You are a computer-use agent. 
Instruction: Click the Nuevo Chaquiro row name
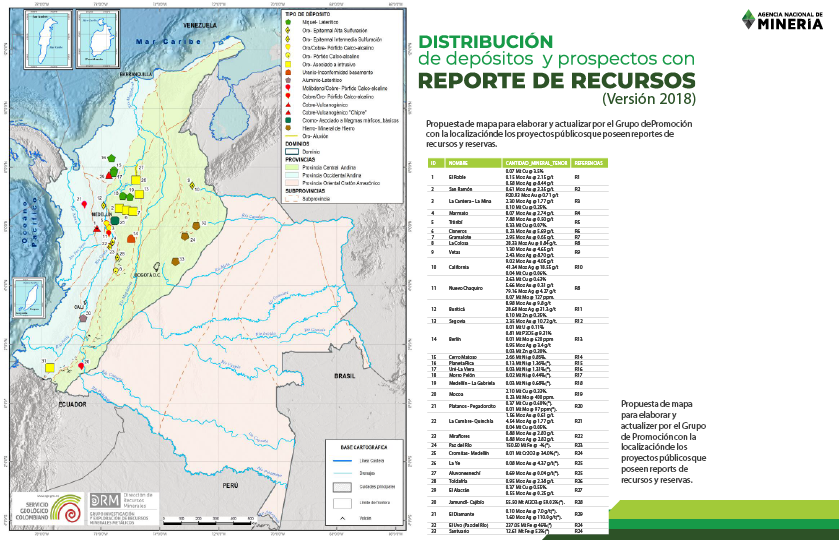[x=466, y=288]
